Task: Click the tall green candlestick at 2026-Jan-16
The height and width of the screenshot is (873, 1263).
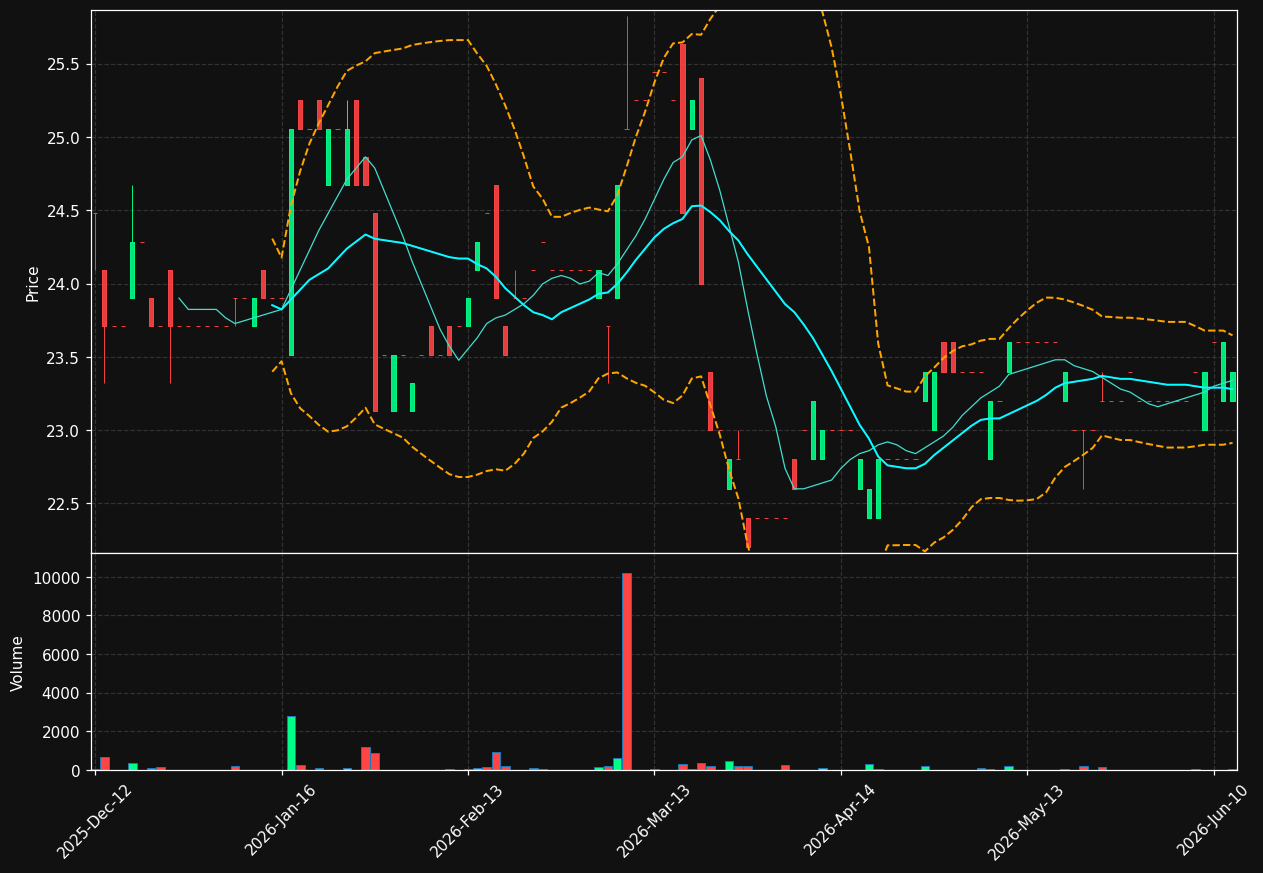Action: [291, 242]
